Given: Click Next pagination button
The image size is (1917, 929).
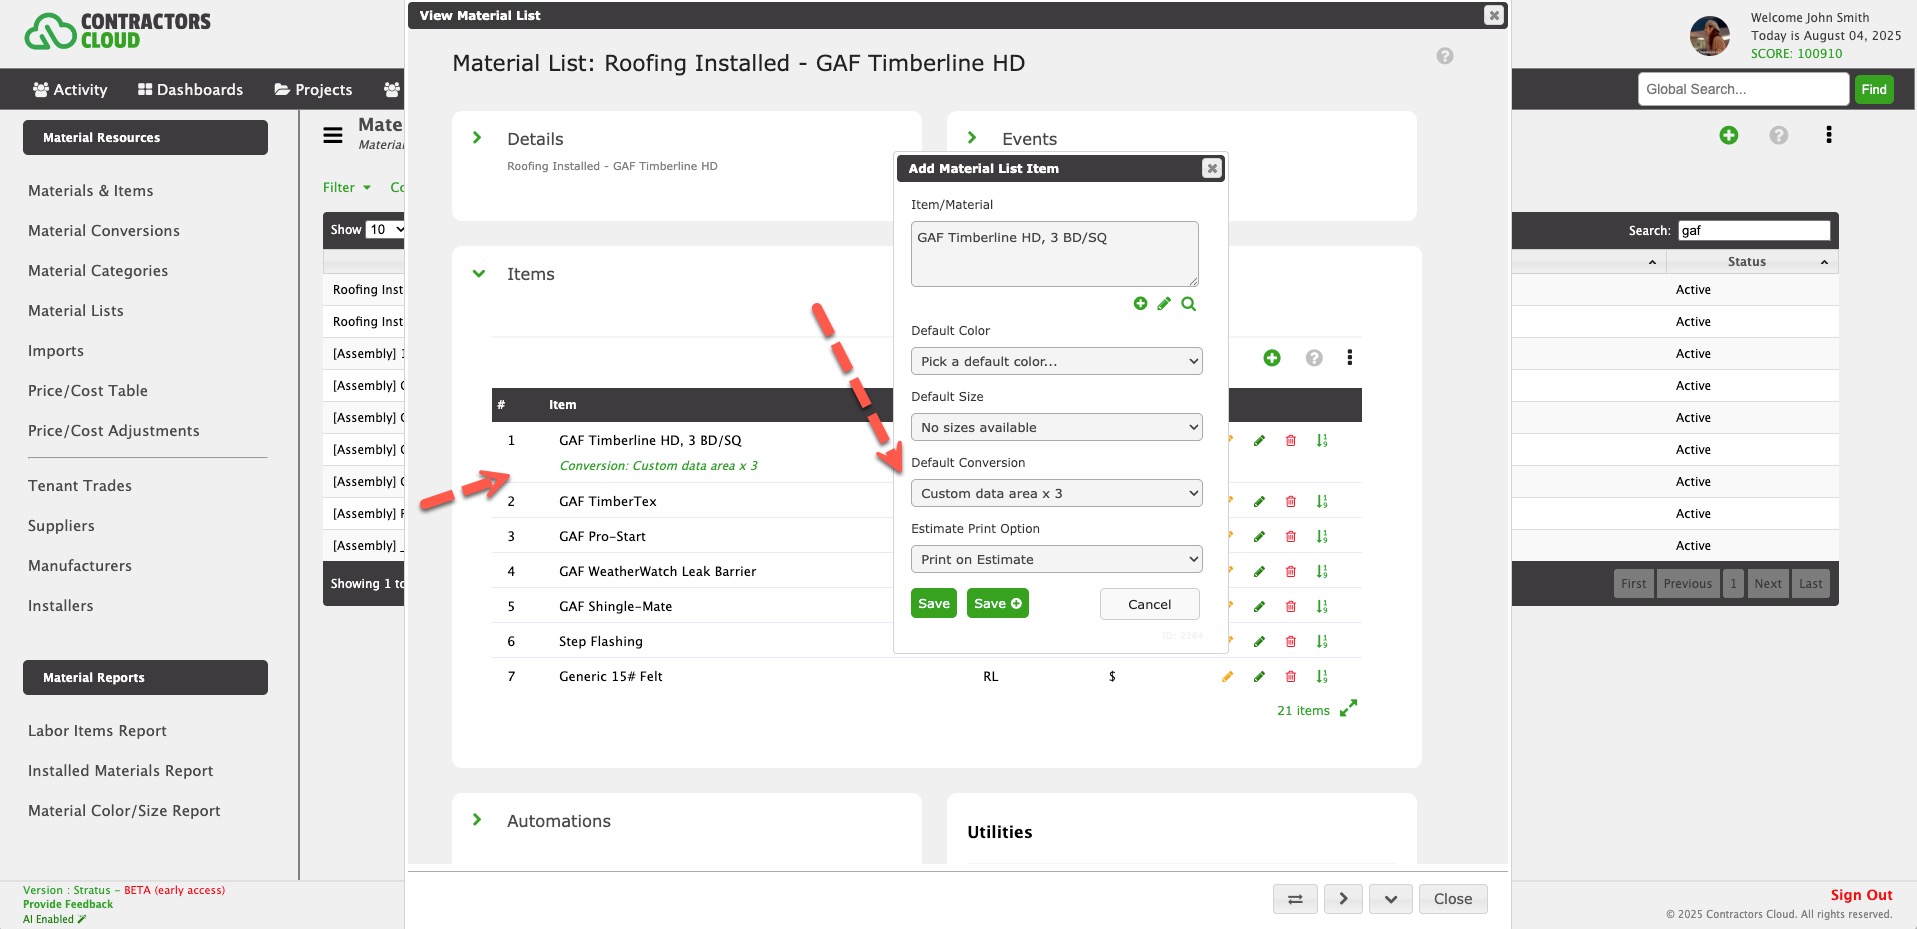Looking at the screenshot, I should (x=1768, y=583).
